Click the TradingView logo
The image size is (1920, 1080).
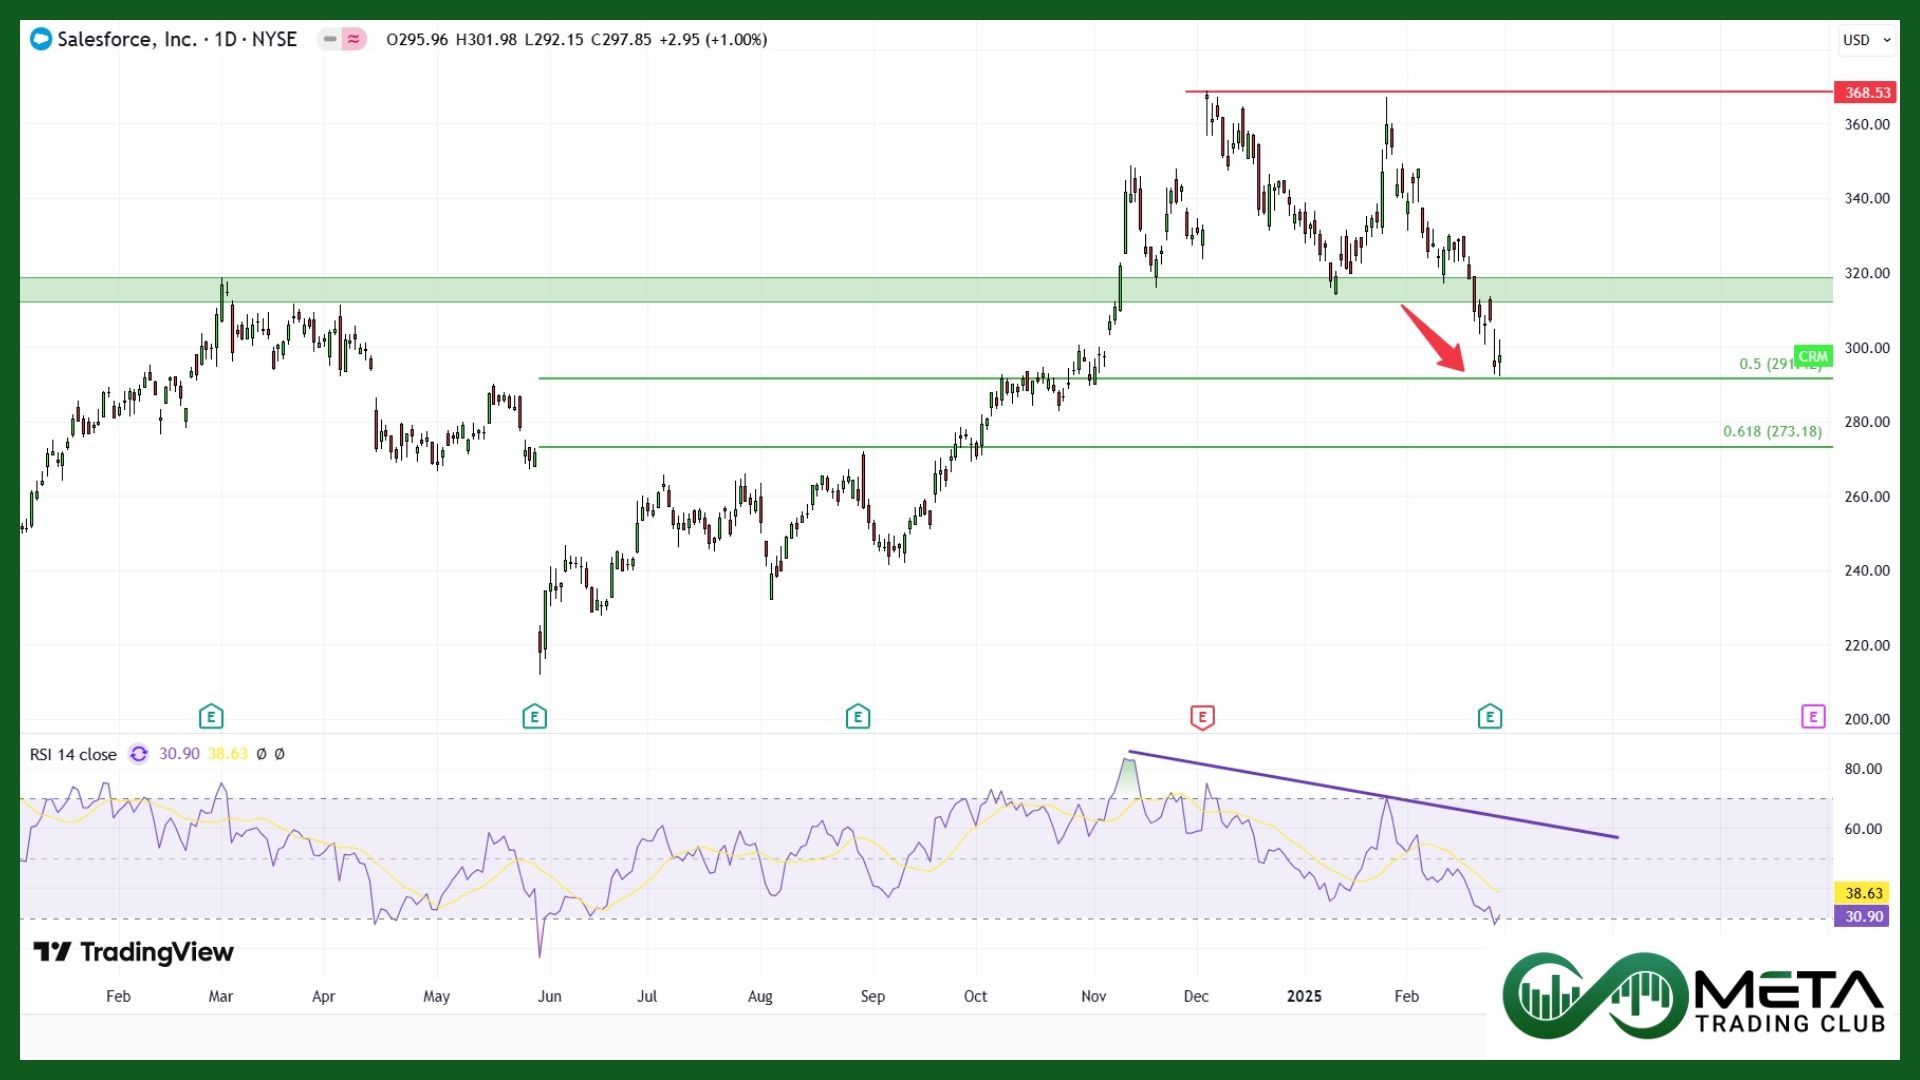point(133,952)
